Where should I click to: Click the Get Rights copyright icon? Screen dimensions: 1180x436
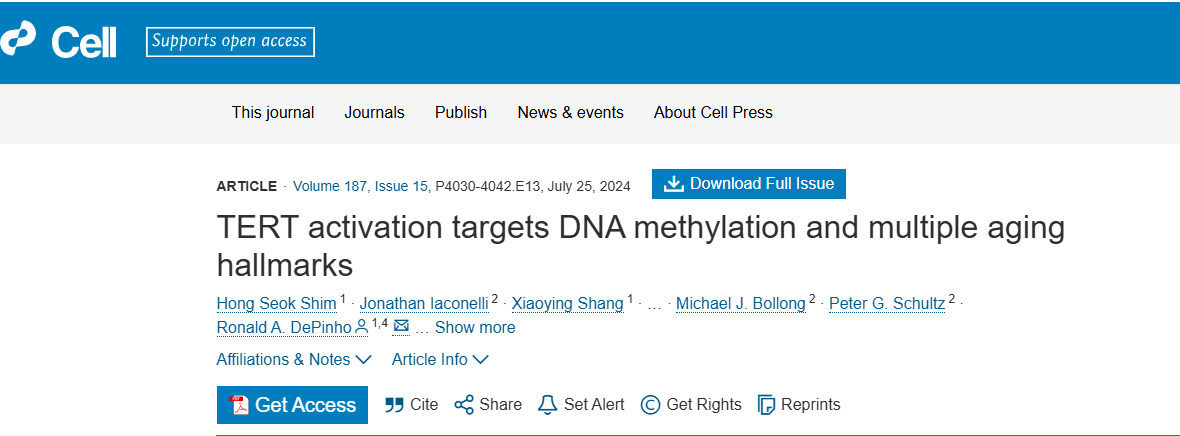650,404
